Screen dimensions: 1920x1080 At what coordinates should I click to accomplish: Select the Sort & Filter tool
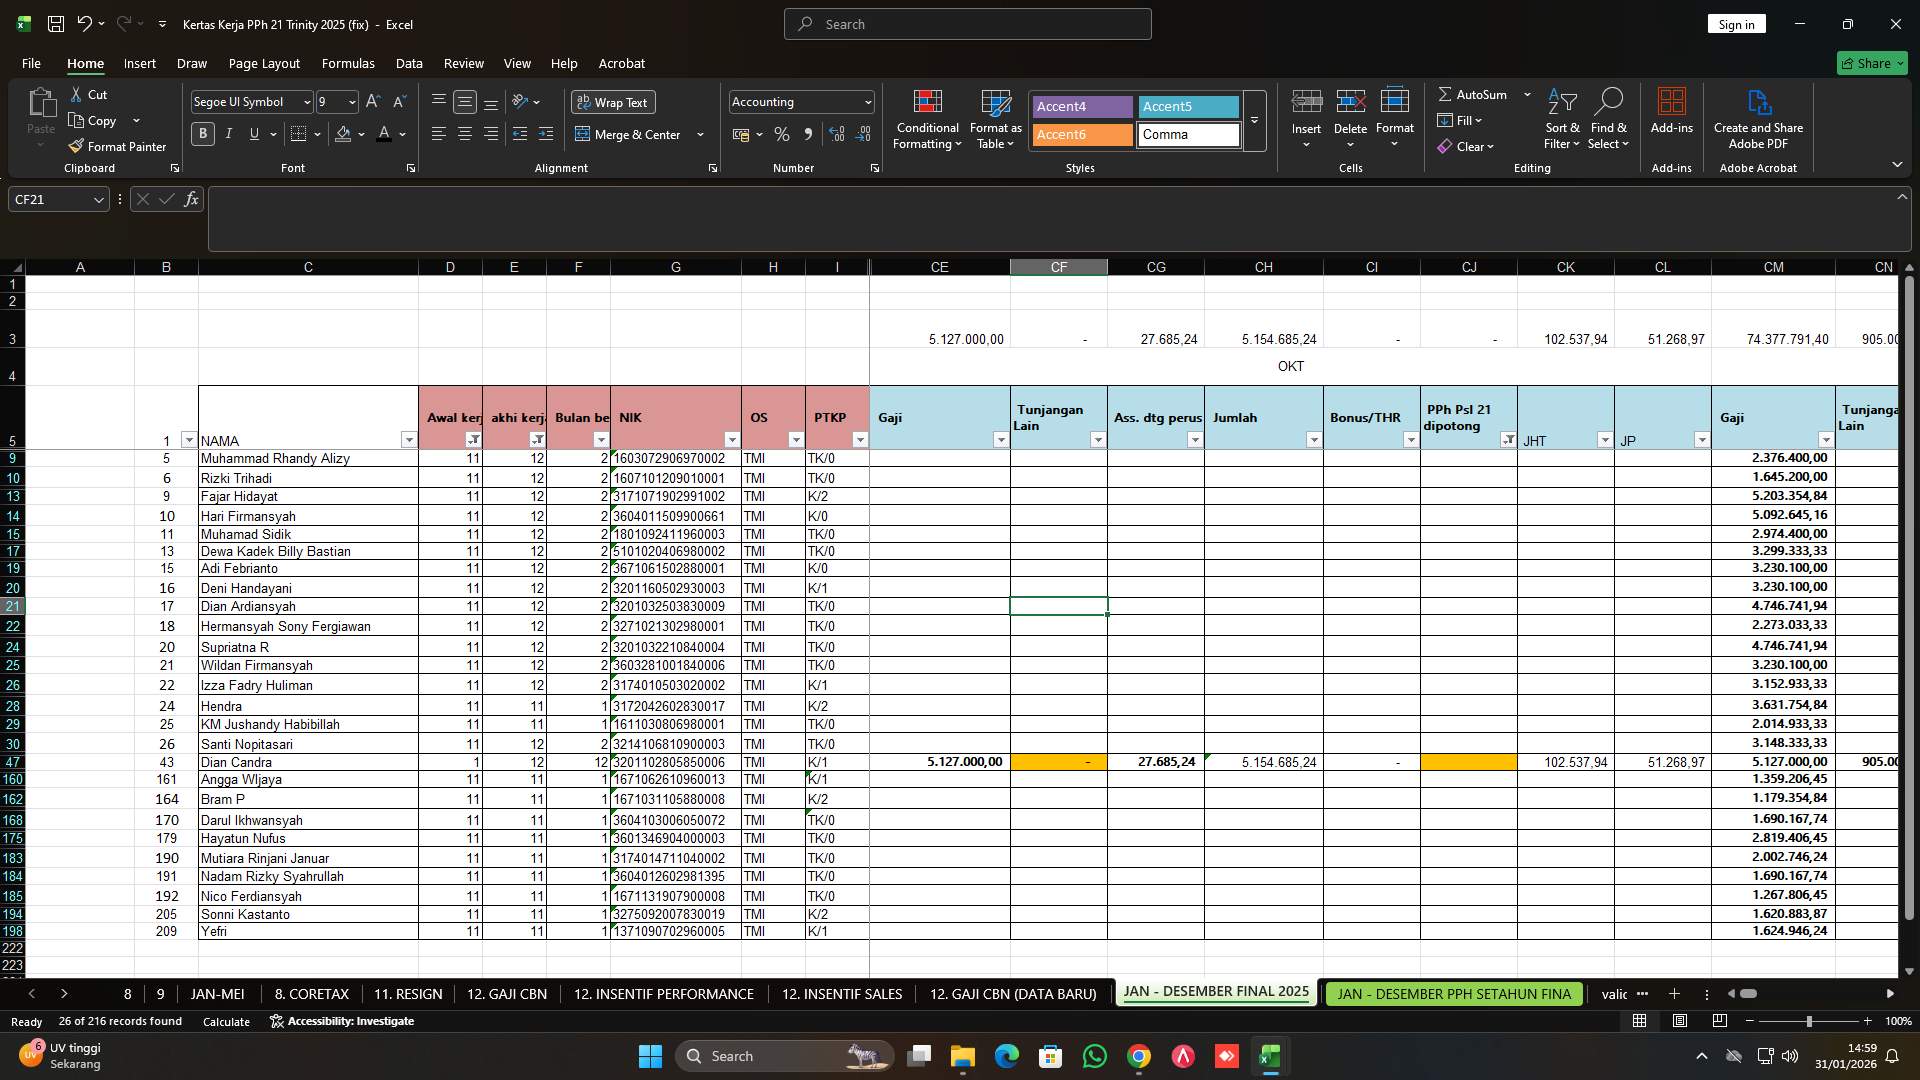[1561, 120]
